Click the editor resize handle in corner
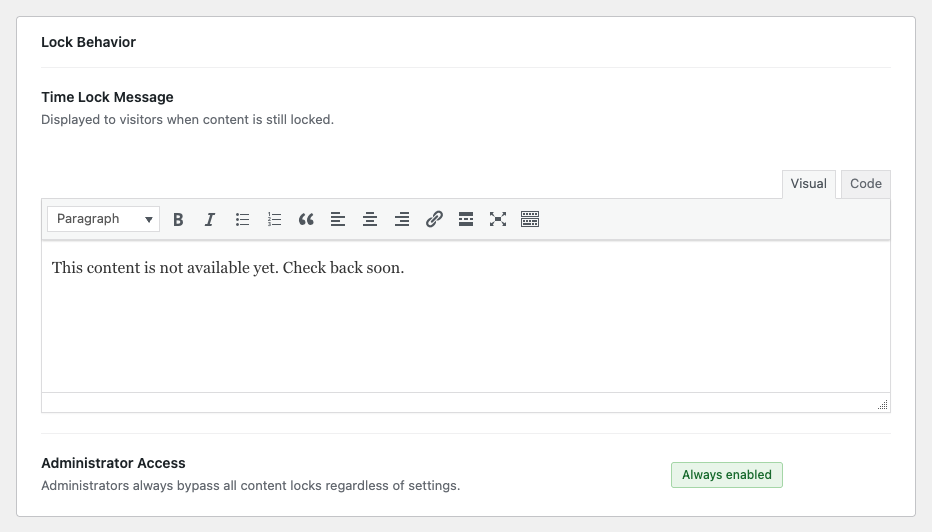The image size is (932, 532). [x=883, y=405]
